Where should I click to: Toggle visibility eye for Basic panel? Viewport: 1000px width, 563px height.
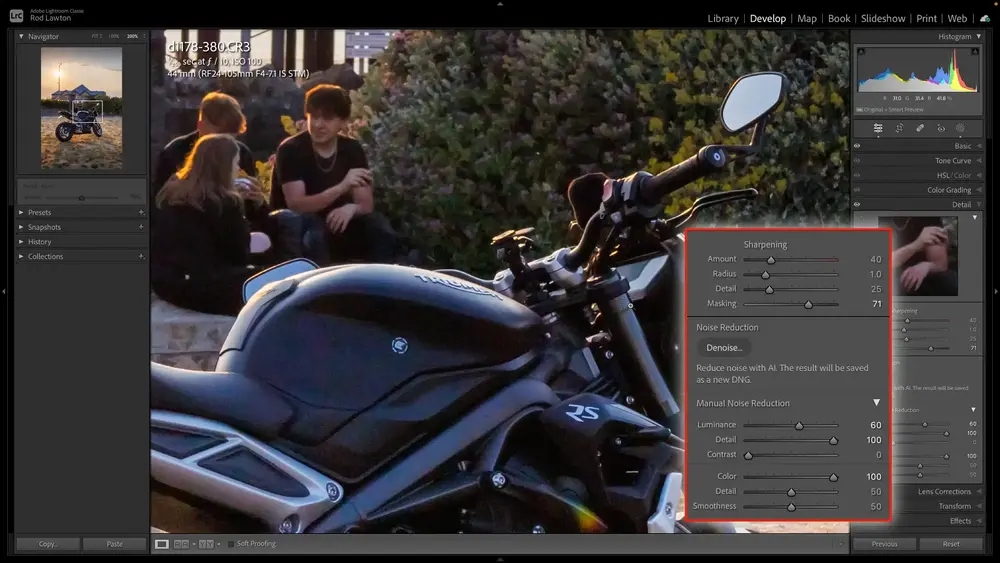857,146
